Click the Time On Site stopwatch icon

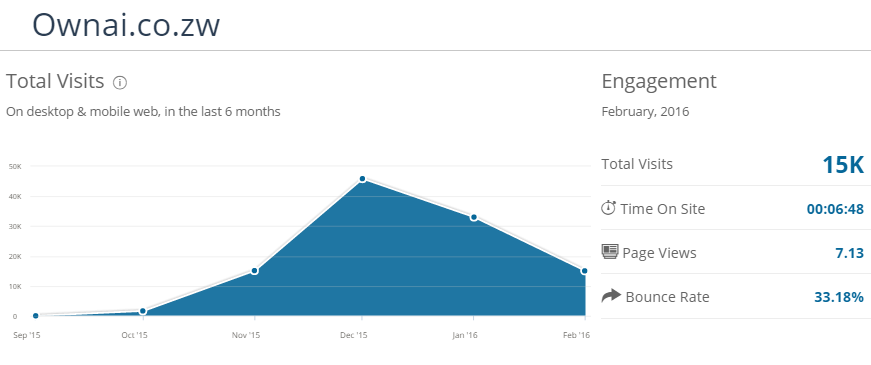point(609,208)
